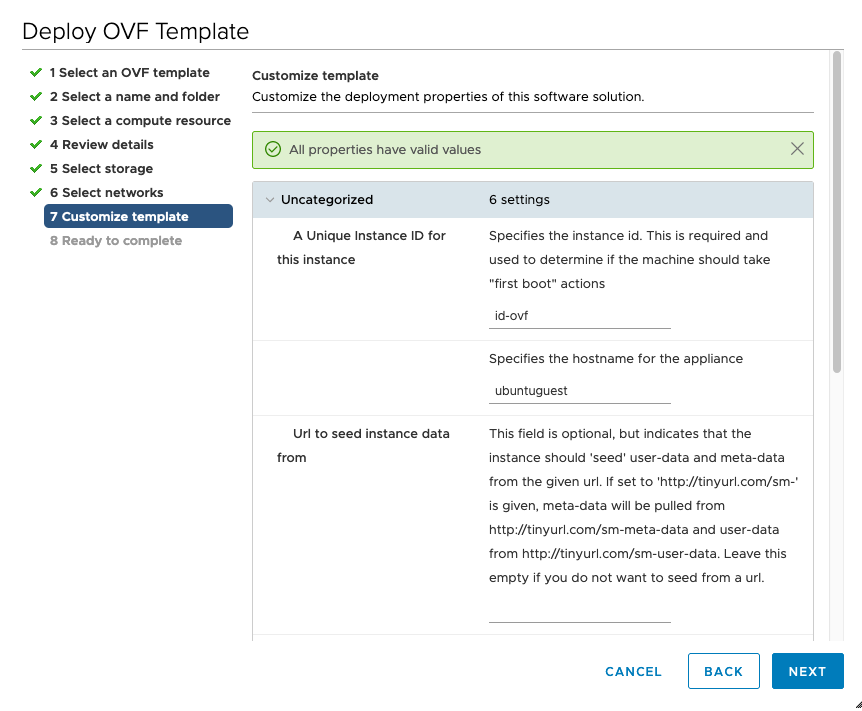Viewport: 862px width, 711px height.
Task: Select the step 7 Customize template item
Action: click(139, 216)
